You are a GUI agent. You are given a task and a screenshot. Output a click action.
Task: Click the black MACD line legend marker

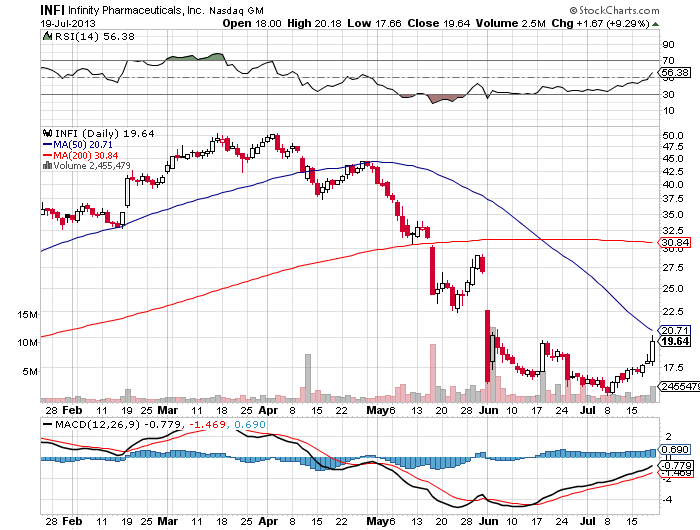coord(47,424)
